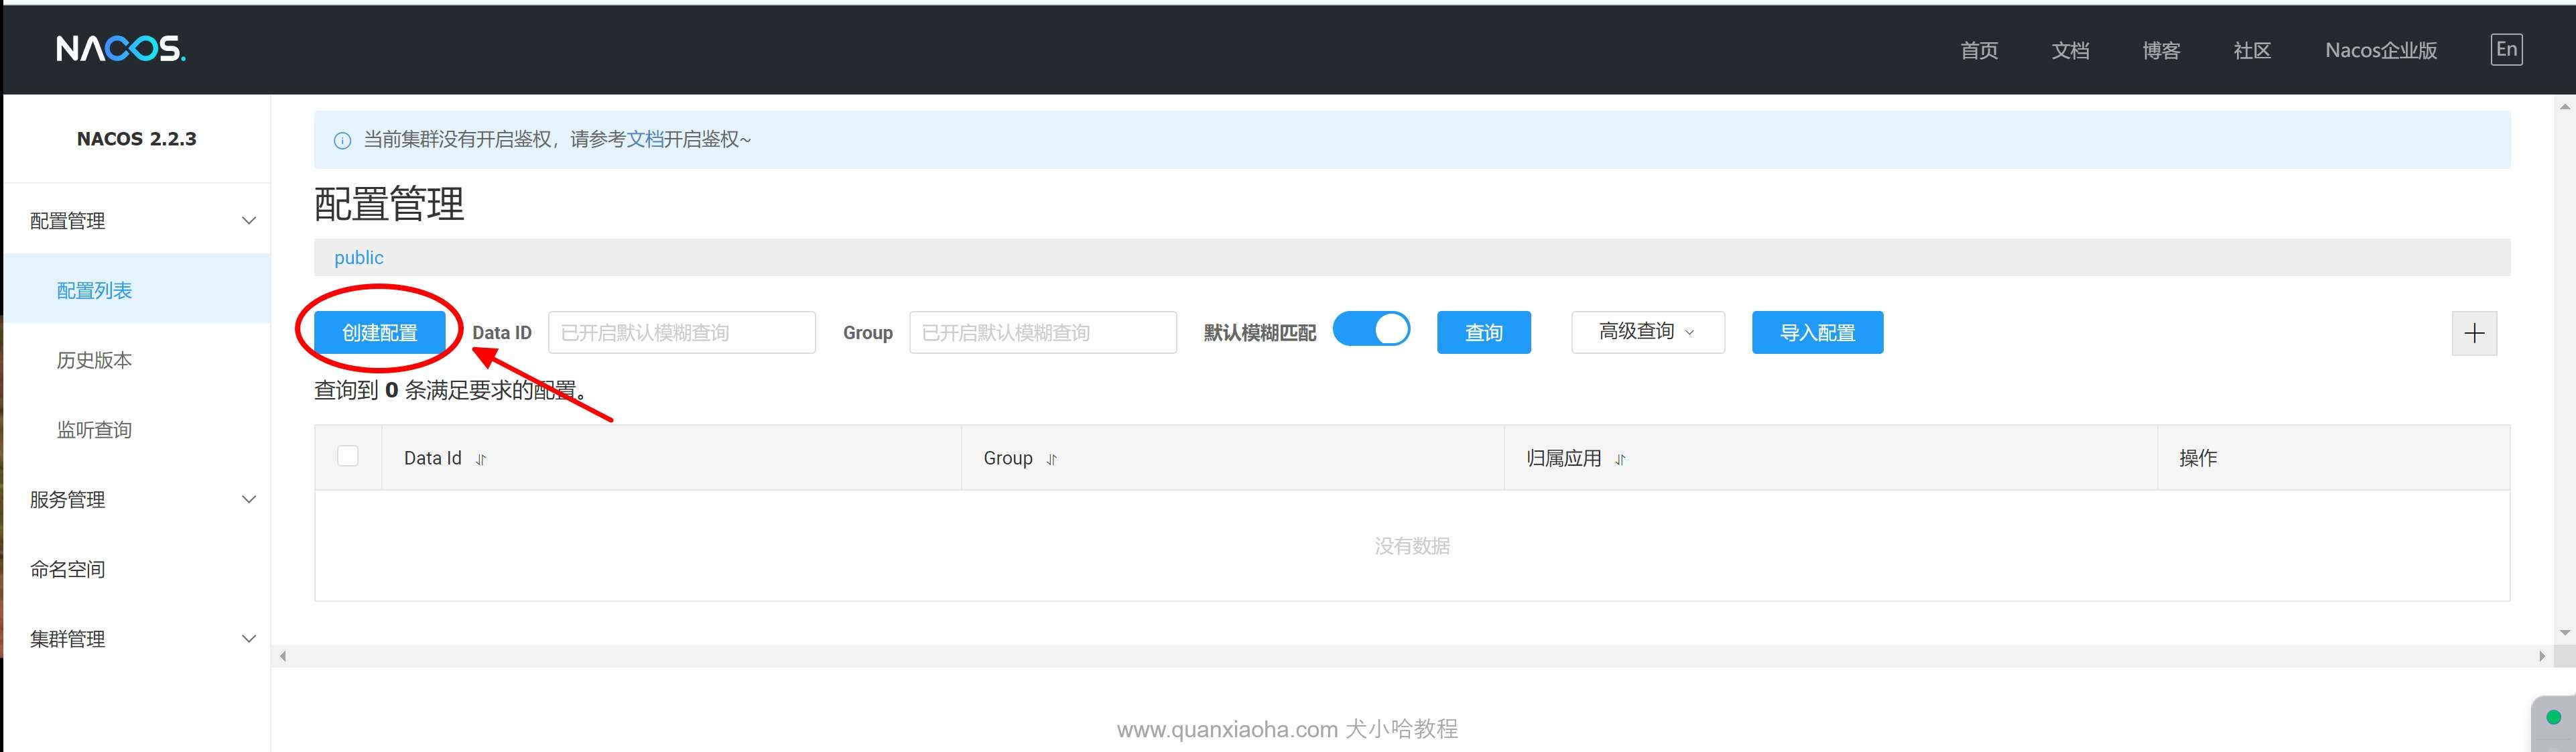Screen dimensions: 2576x752
Task: Click the NACOS logo
Action: click(120, 48)
